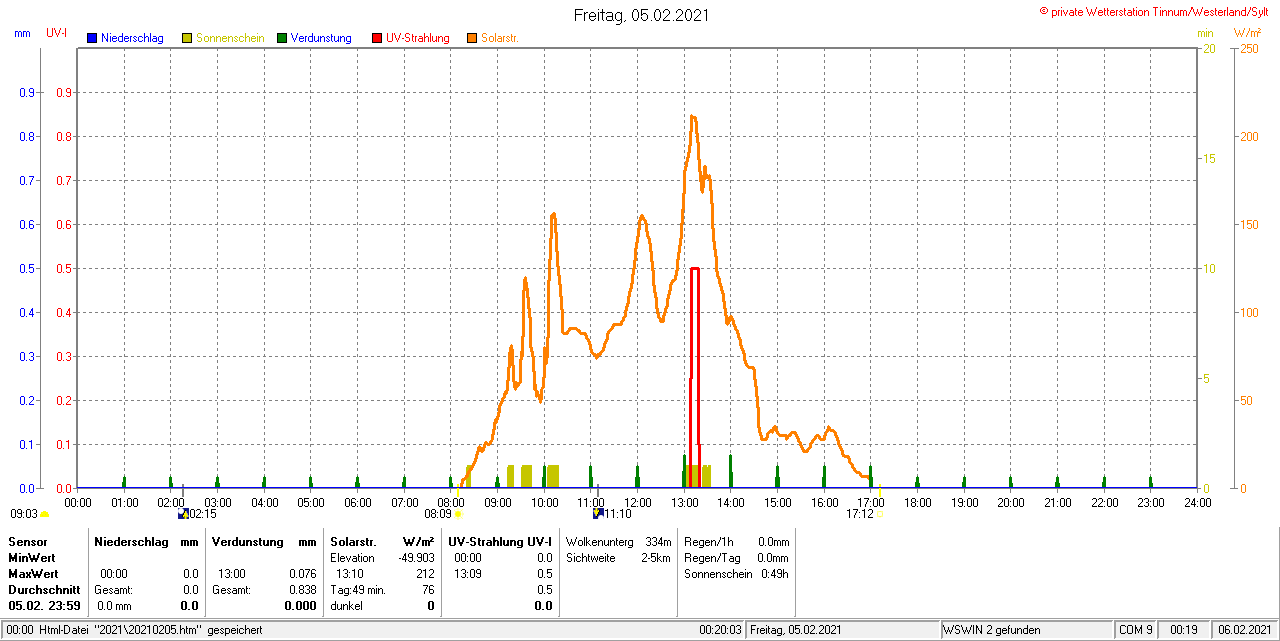Click the 06.02.2021 status bar date
Screen dimensions: 1280x641
pos(1244,630)
